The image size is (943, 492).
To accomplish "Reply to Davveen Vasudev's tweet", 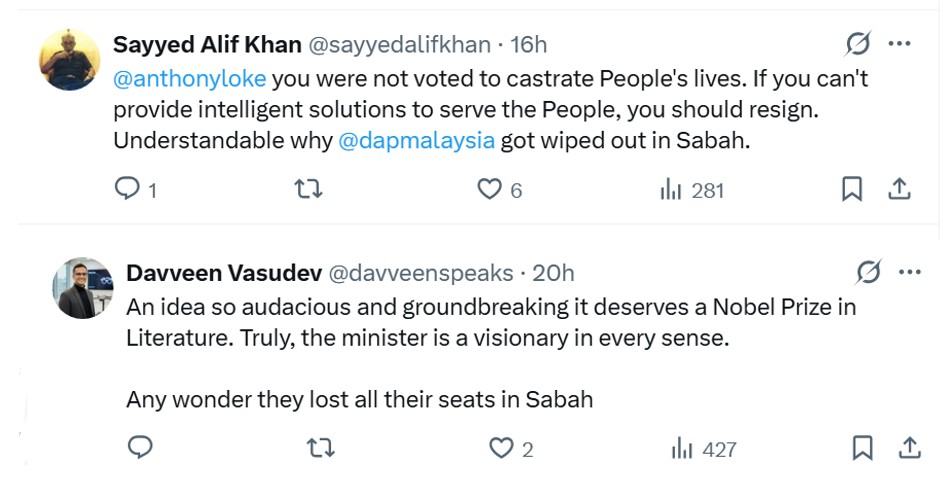I will click(x=140, y=448).
